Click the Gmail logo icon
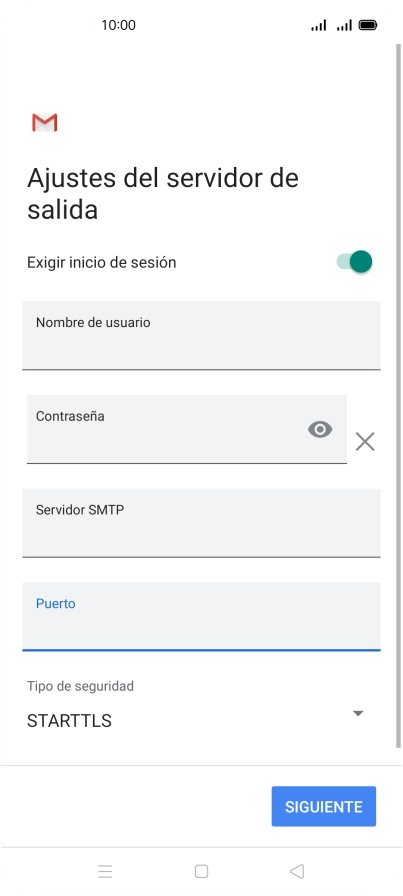This screenshot has width=403, height=896. tap(45, 122)
